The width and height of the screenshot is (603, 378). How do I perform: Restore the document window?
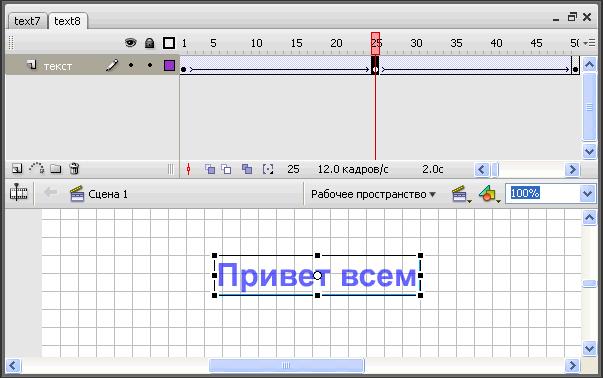[572, 17]
